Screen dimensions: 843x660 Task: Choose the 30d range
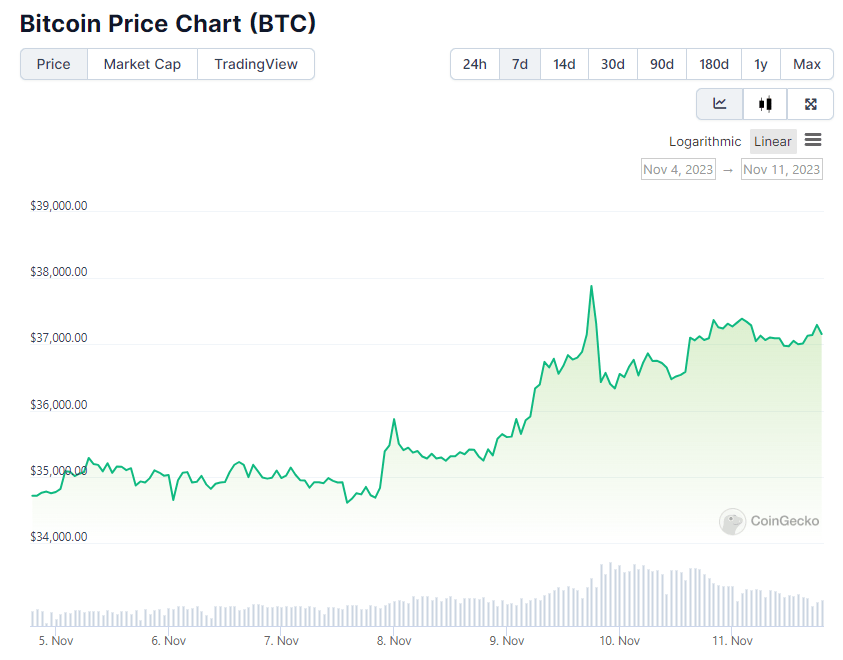coord(613,64)
